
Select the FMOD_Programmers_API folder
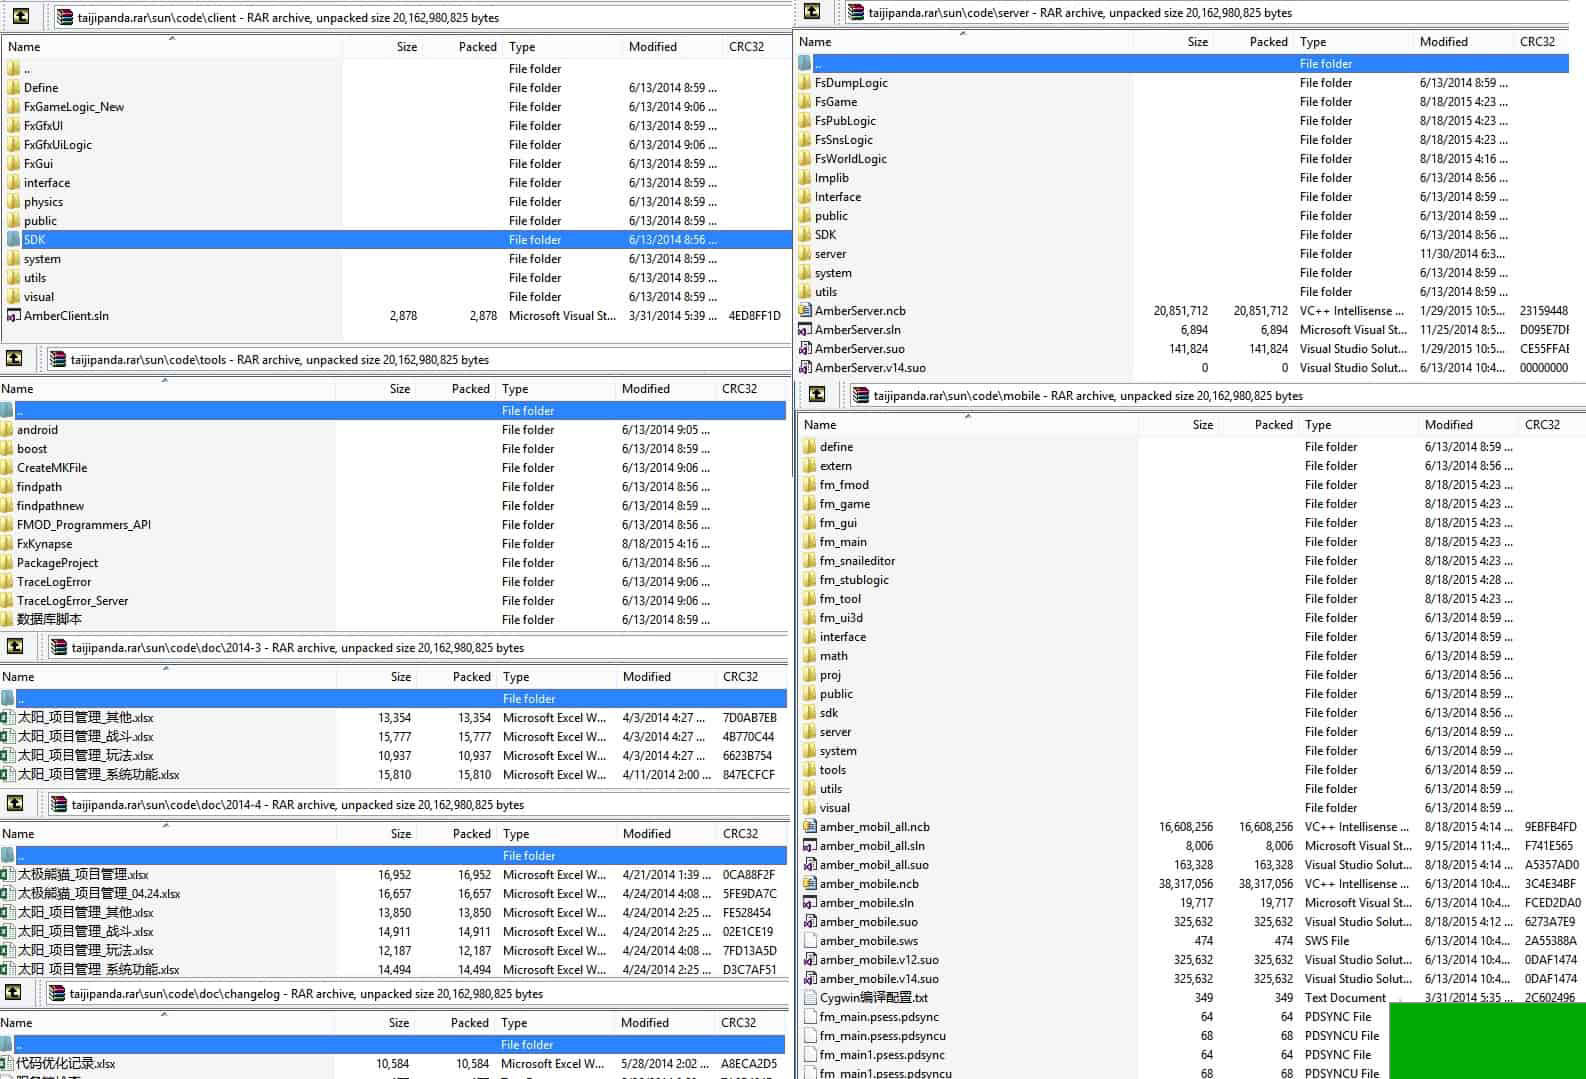click(x=83, y=525)
